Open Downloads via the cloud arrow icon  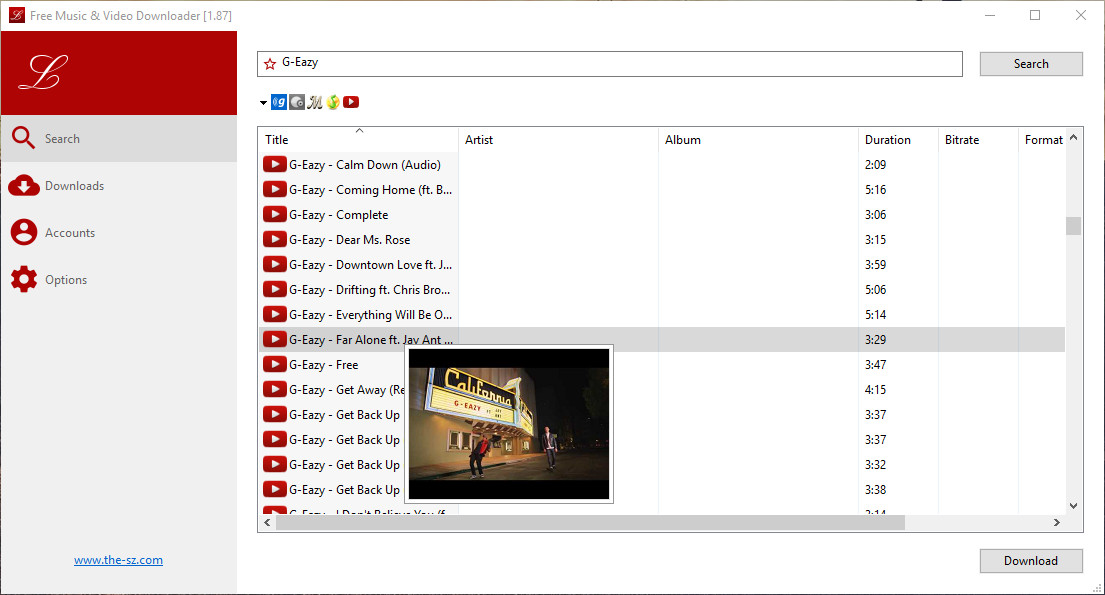[x=23, y=185]
